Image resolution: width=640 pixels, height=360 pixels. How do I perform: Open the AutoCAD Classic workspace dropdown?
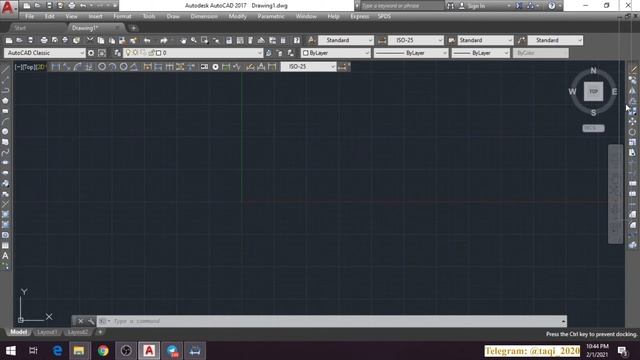[x=45, y=53]
